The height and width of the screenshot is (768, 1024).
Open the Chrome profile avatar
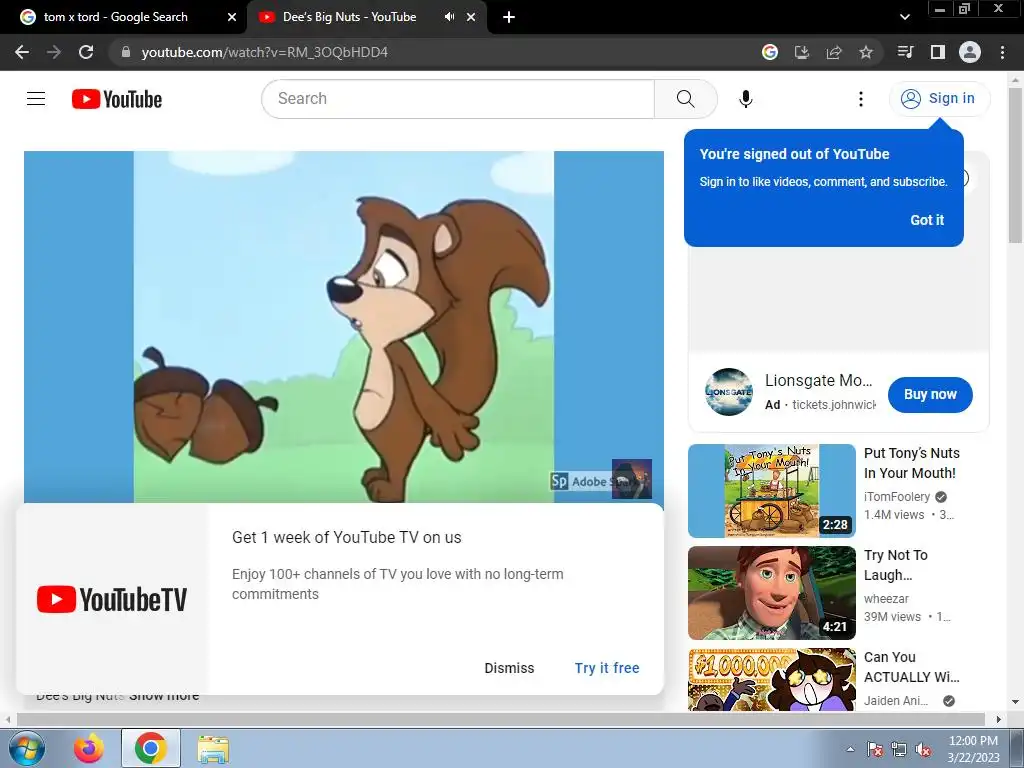[x=970, y=52]
